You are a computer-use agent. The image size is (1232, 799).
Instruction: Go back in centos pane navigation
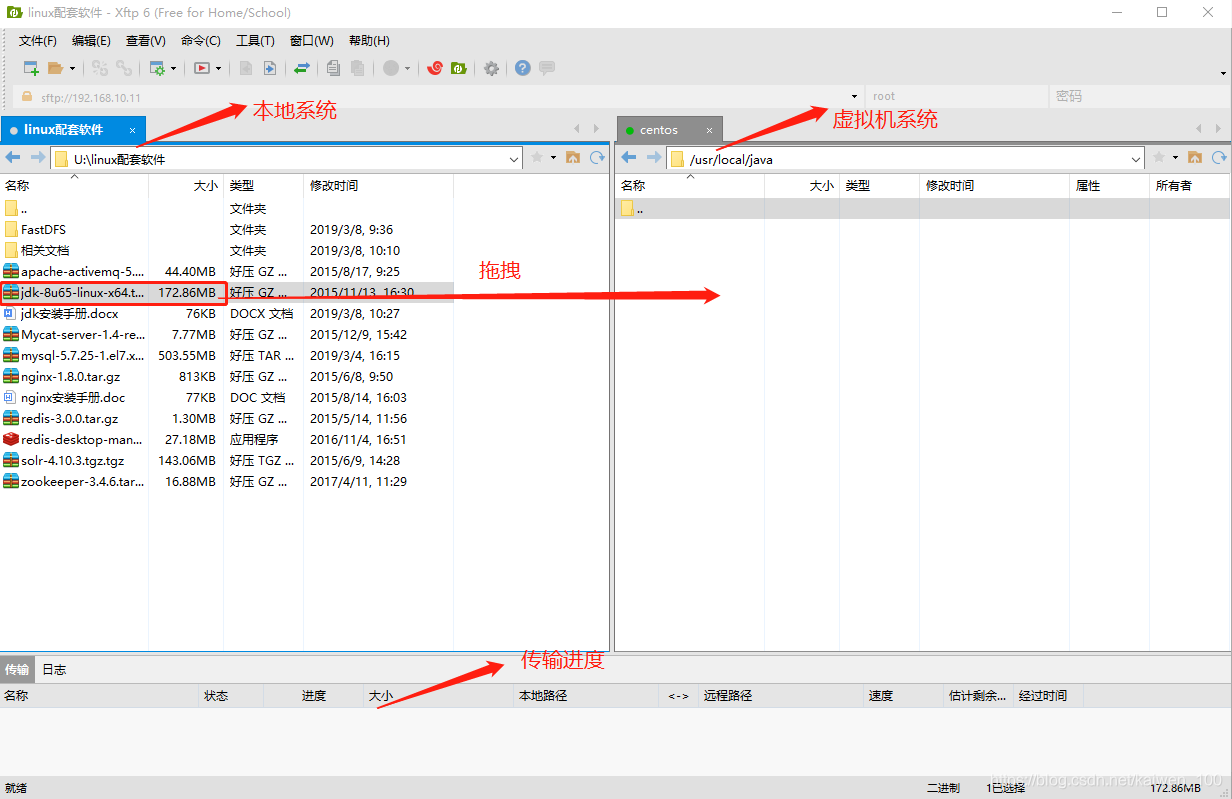point(629,158)
